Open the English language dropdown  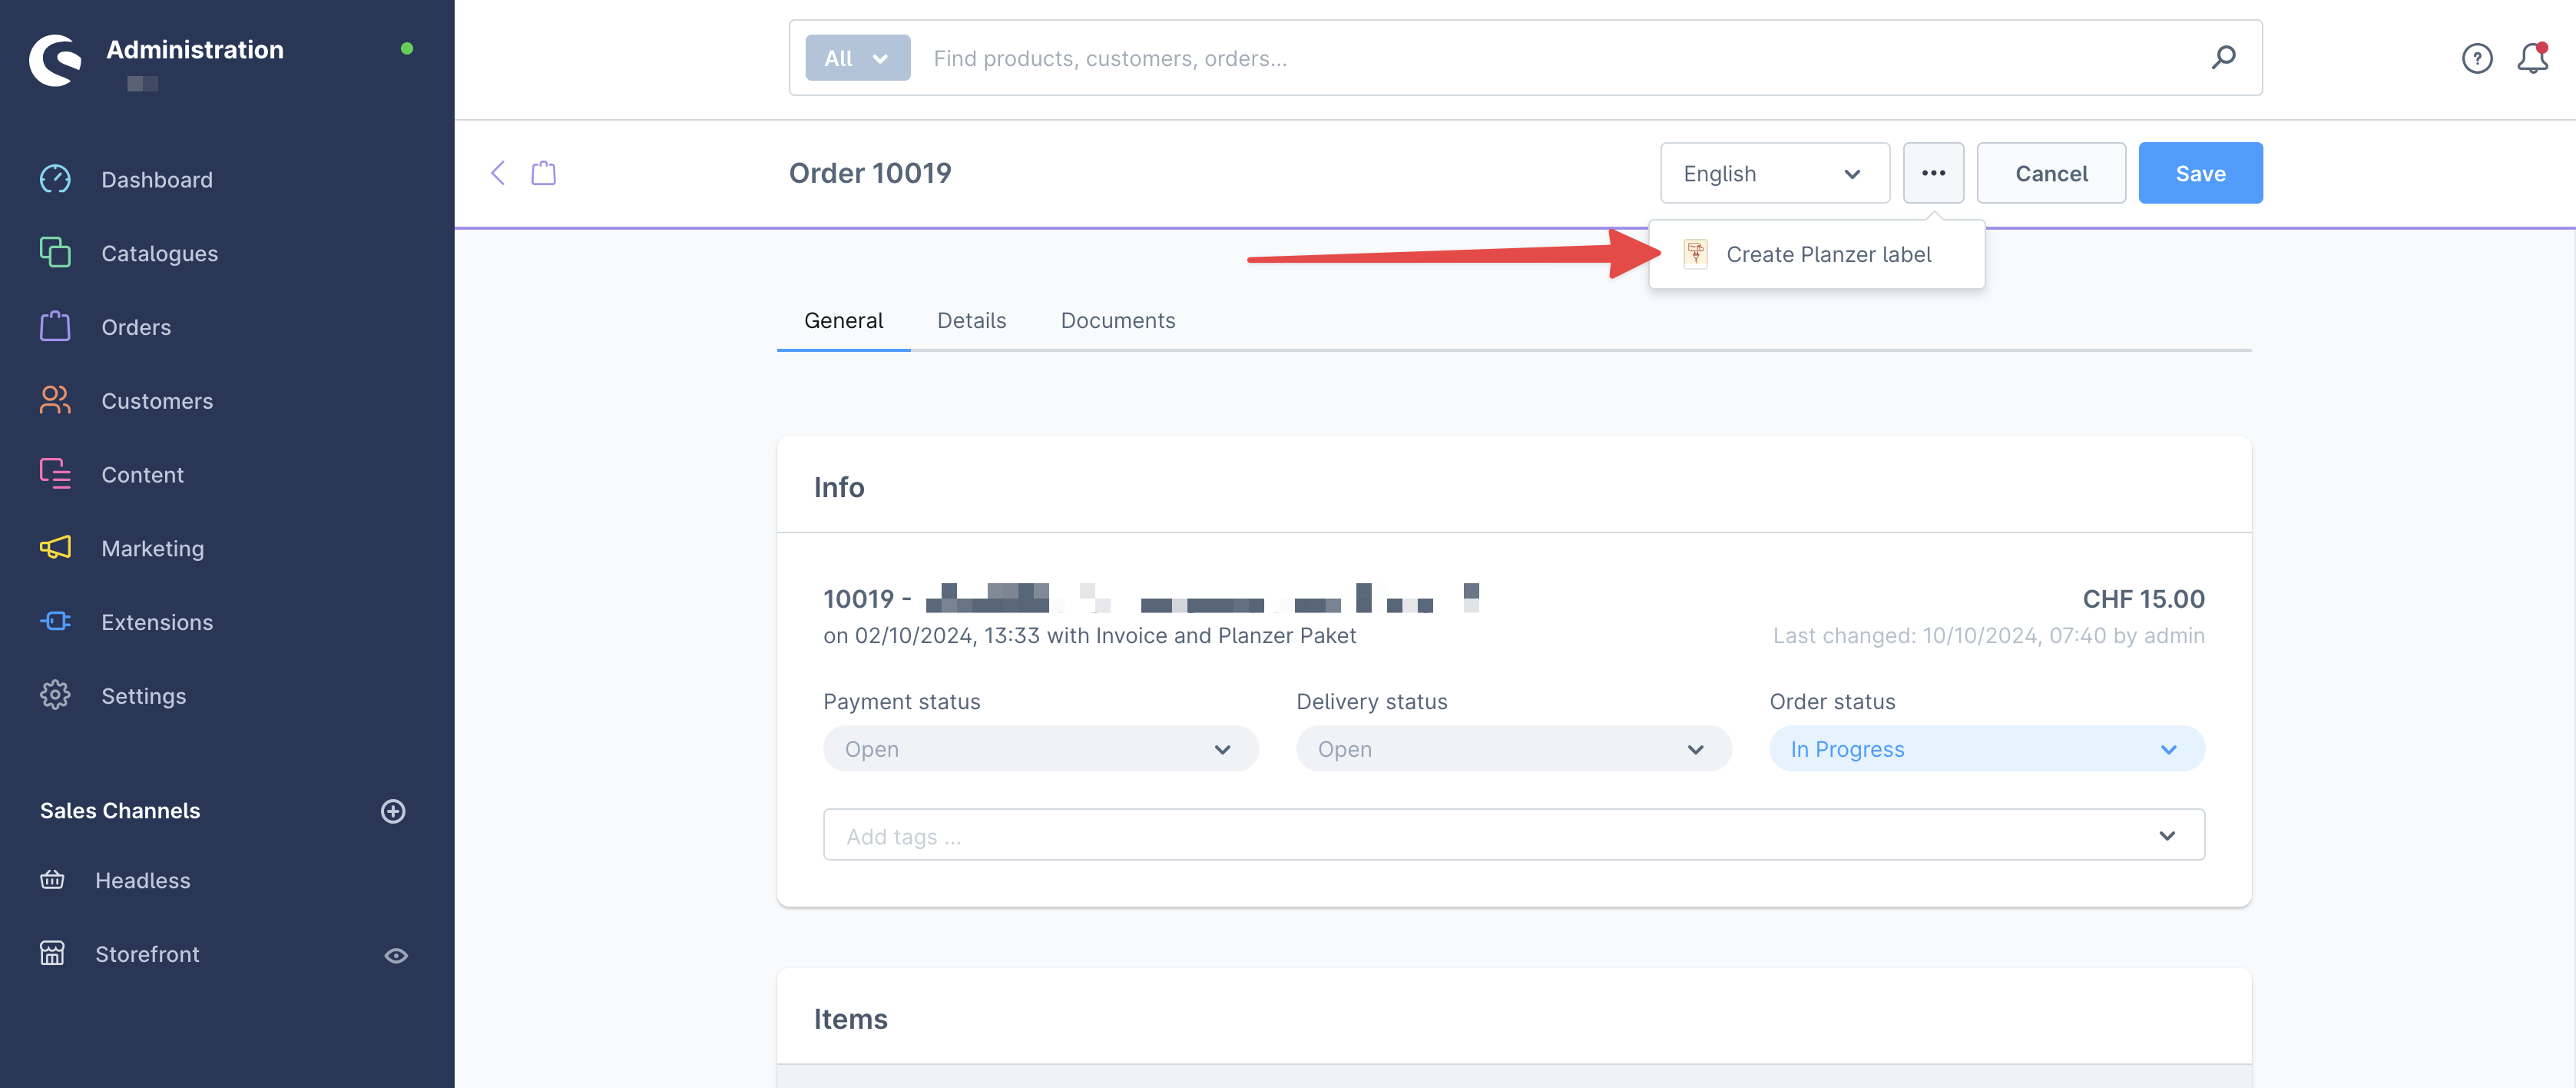pyautogui.click(x=1774, y=174)
